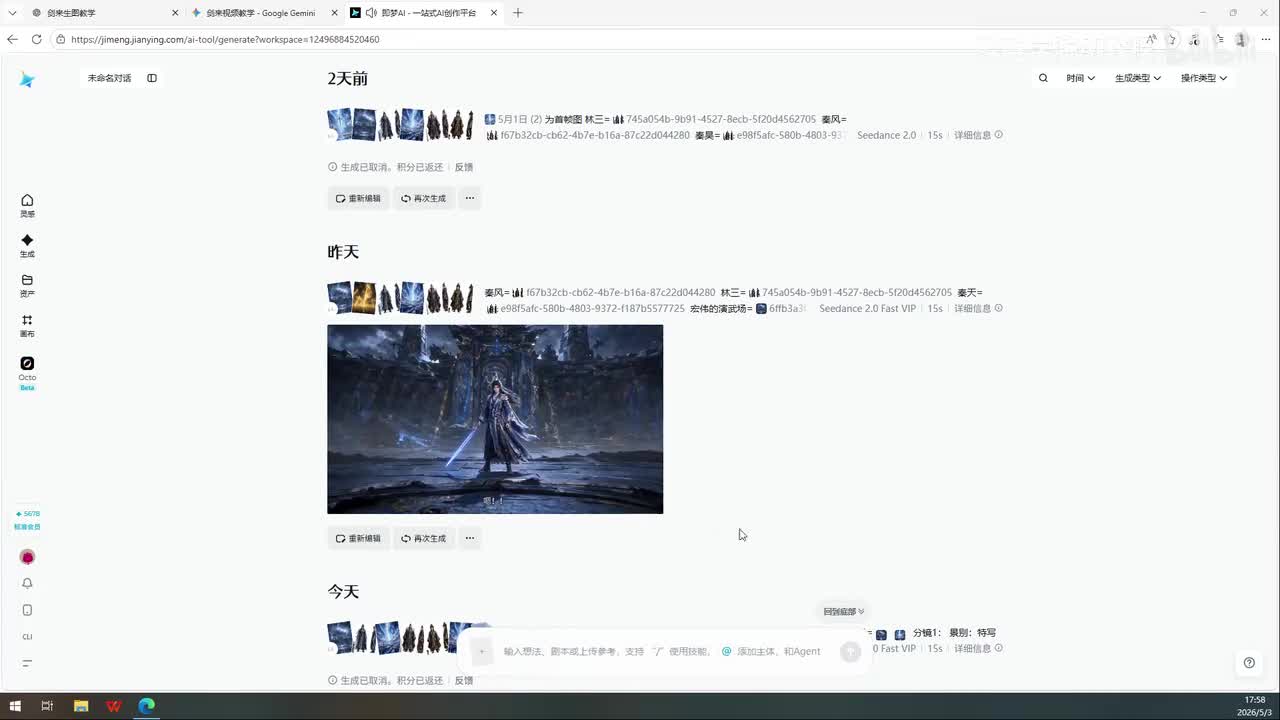
Task: Click the Edge browser taskbar icon
Action: click(x=147, y=706)
